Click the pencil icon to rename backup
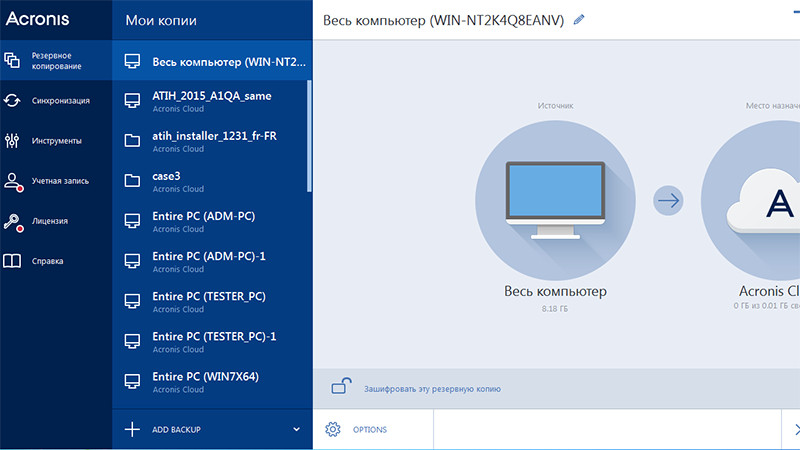The image size is (800, 450). coord(579,20)
